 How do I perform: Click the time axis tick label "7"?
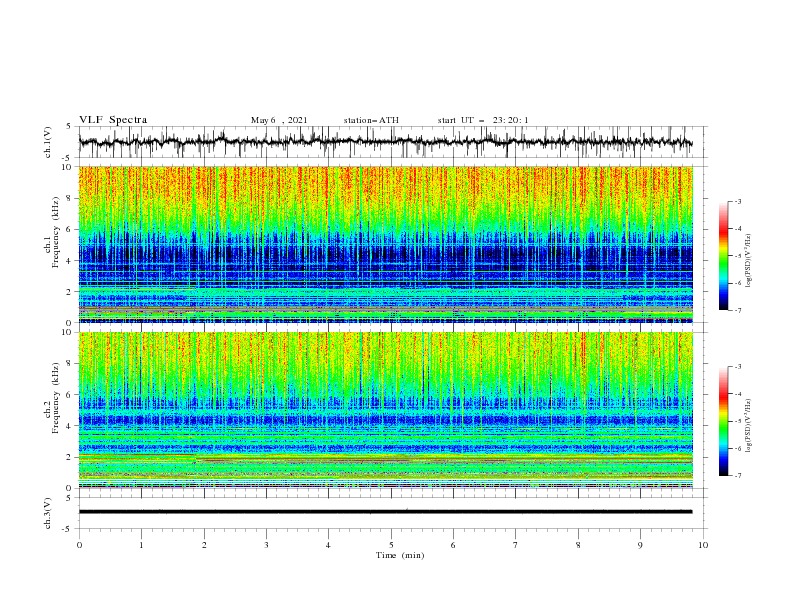click(x=516, y=545)
